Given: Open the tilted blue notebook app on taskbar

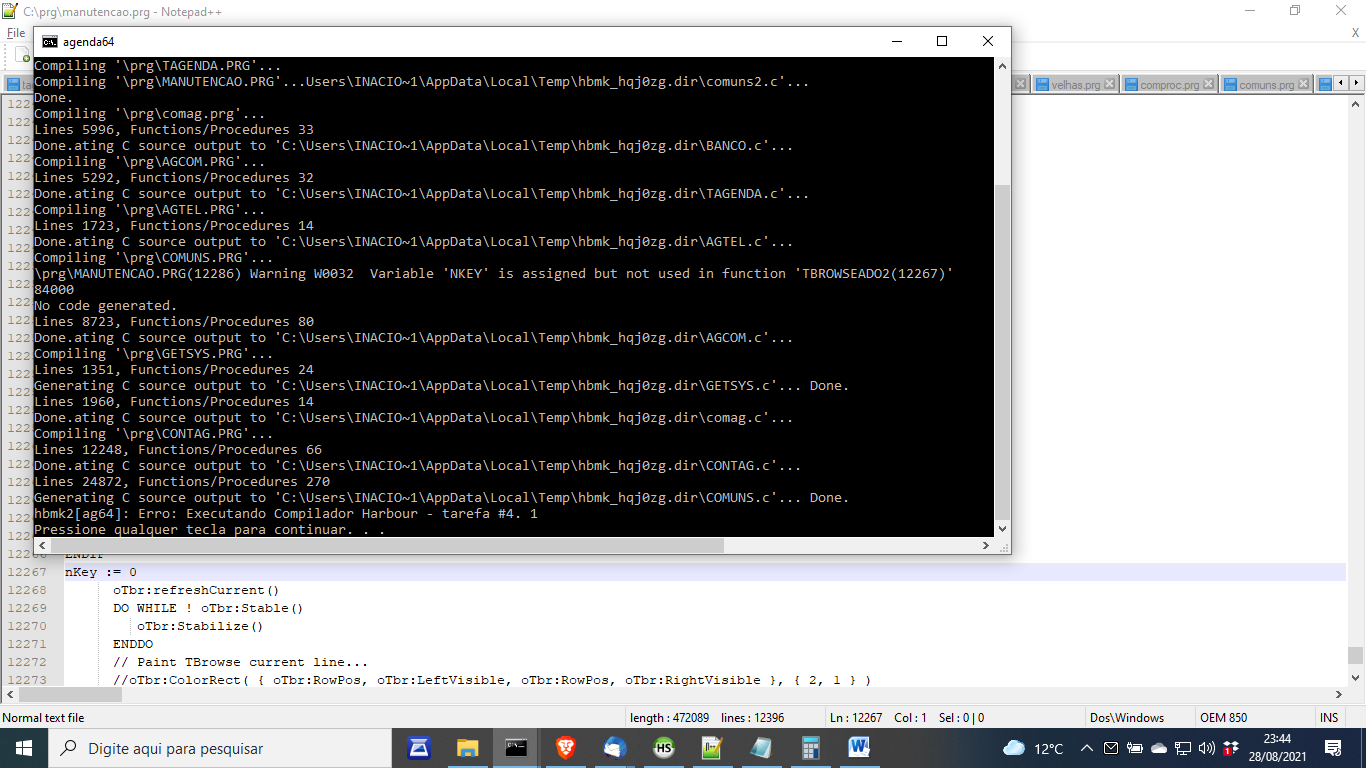Looking at the screenshot, I should (x=761, y=748).
